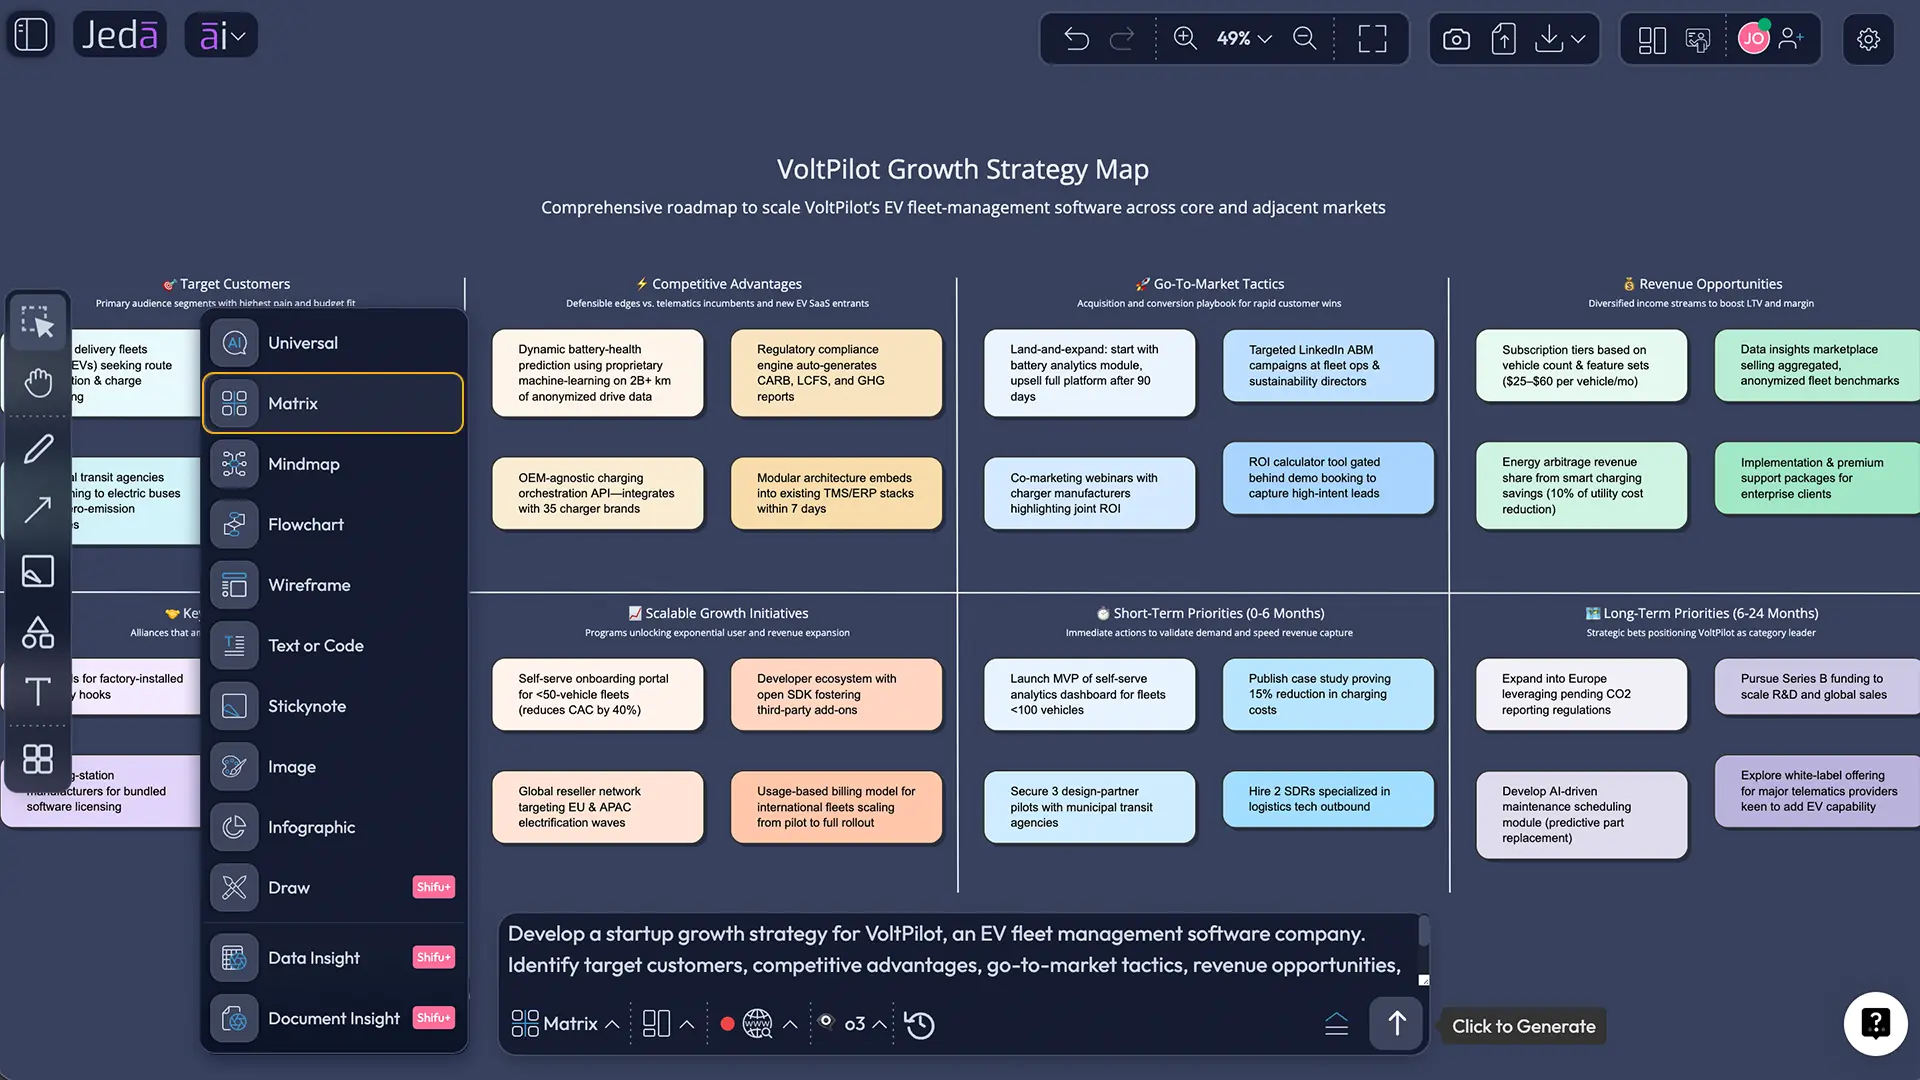Open the help question mark button

tap(1875, 1023)
